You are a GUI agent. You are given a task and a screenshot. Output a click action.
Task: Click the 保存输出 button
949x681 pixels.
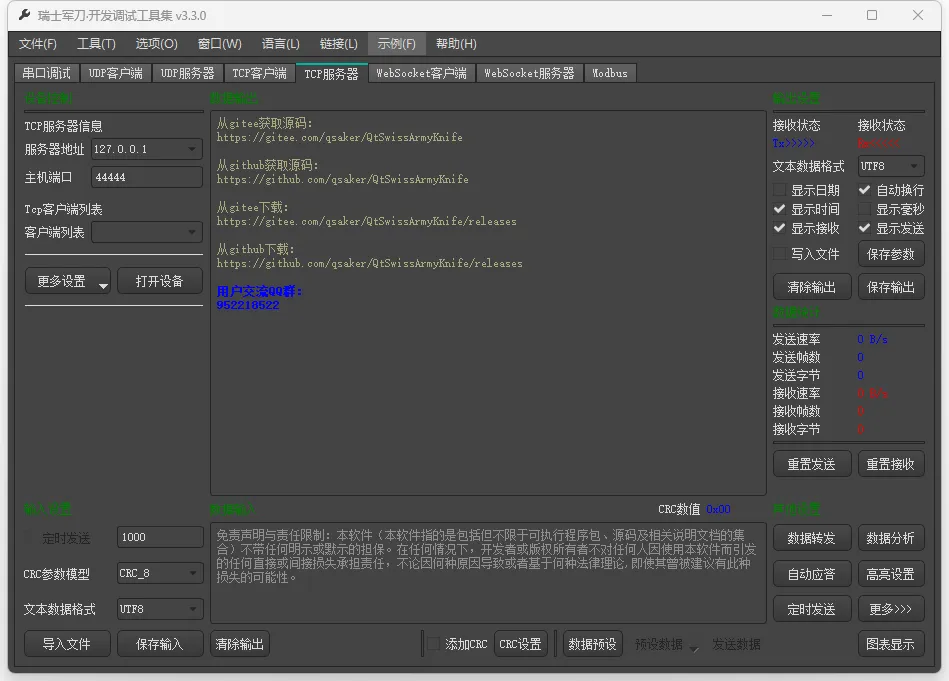pos(891,287)
